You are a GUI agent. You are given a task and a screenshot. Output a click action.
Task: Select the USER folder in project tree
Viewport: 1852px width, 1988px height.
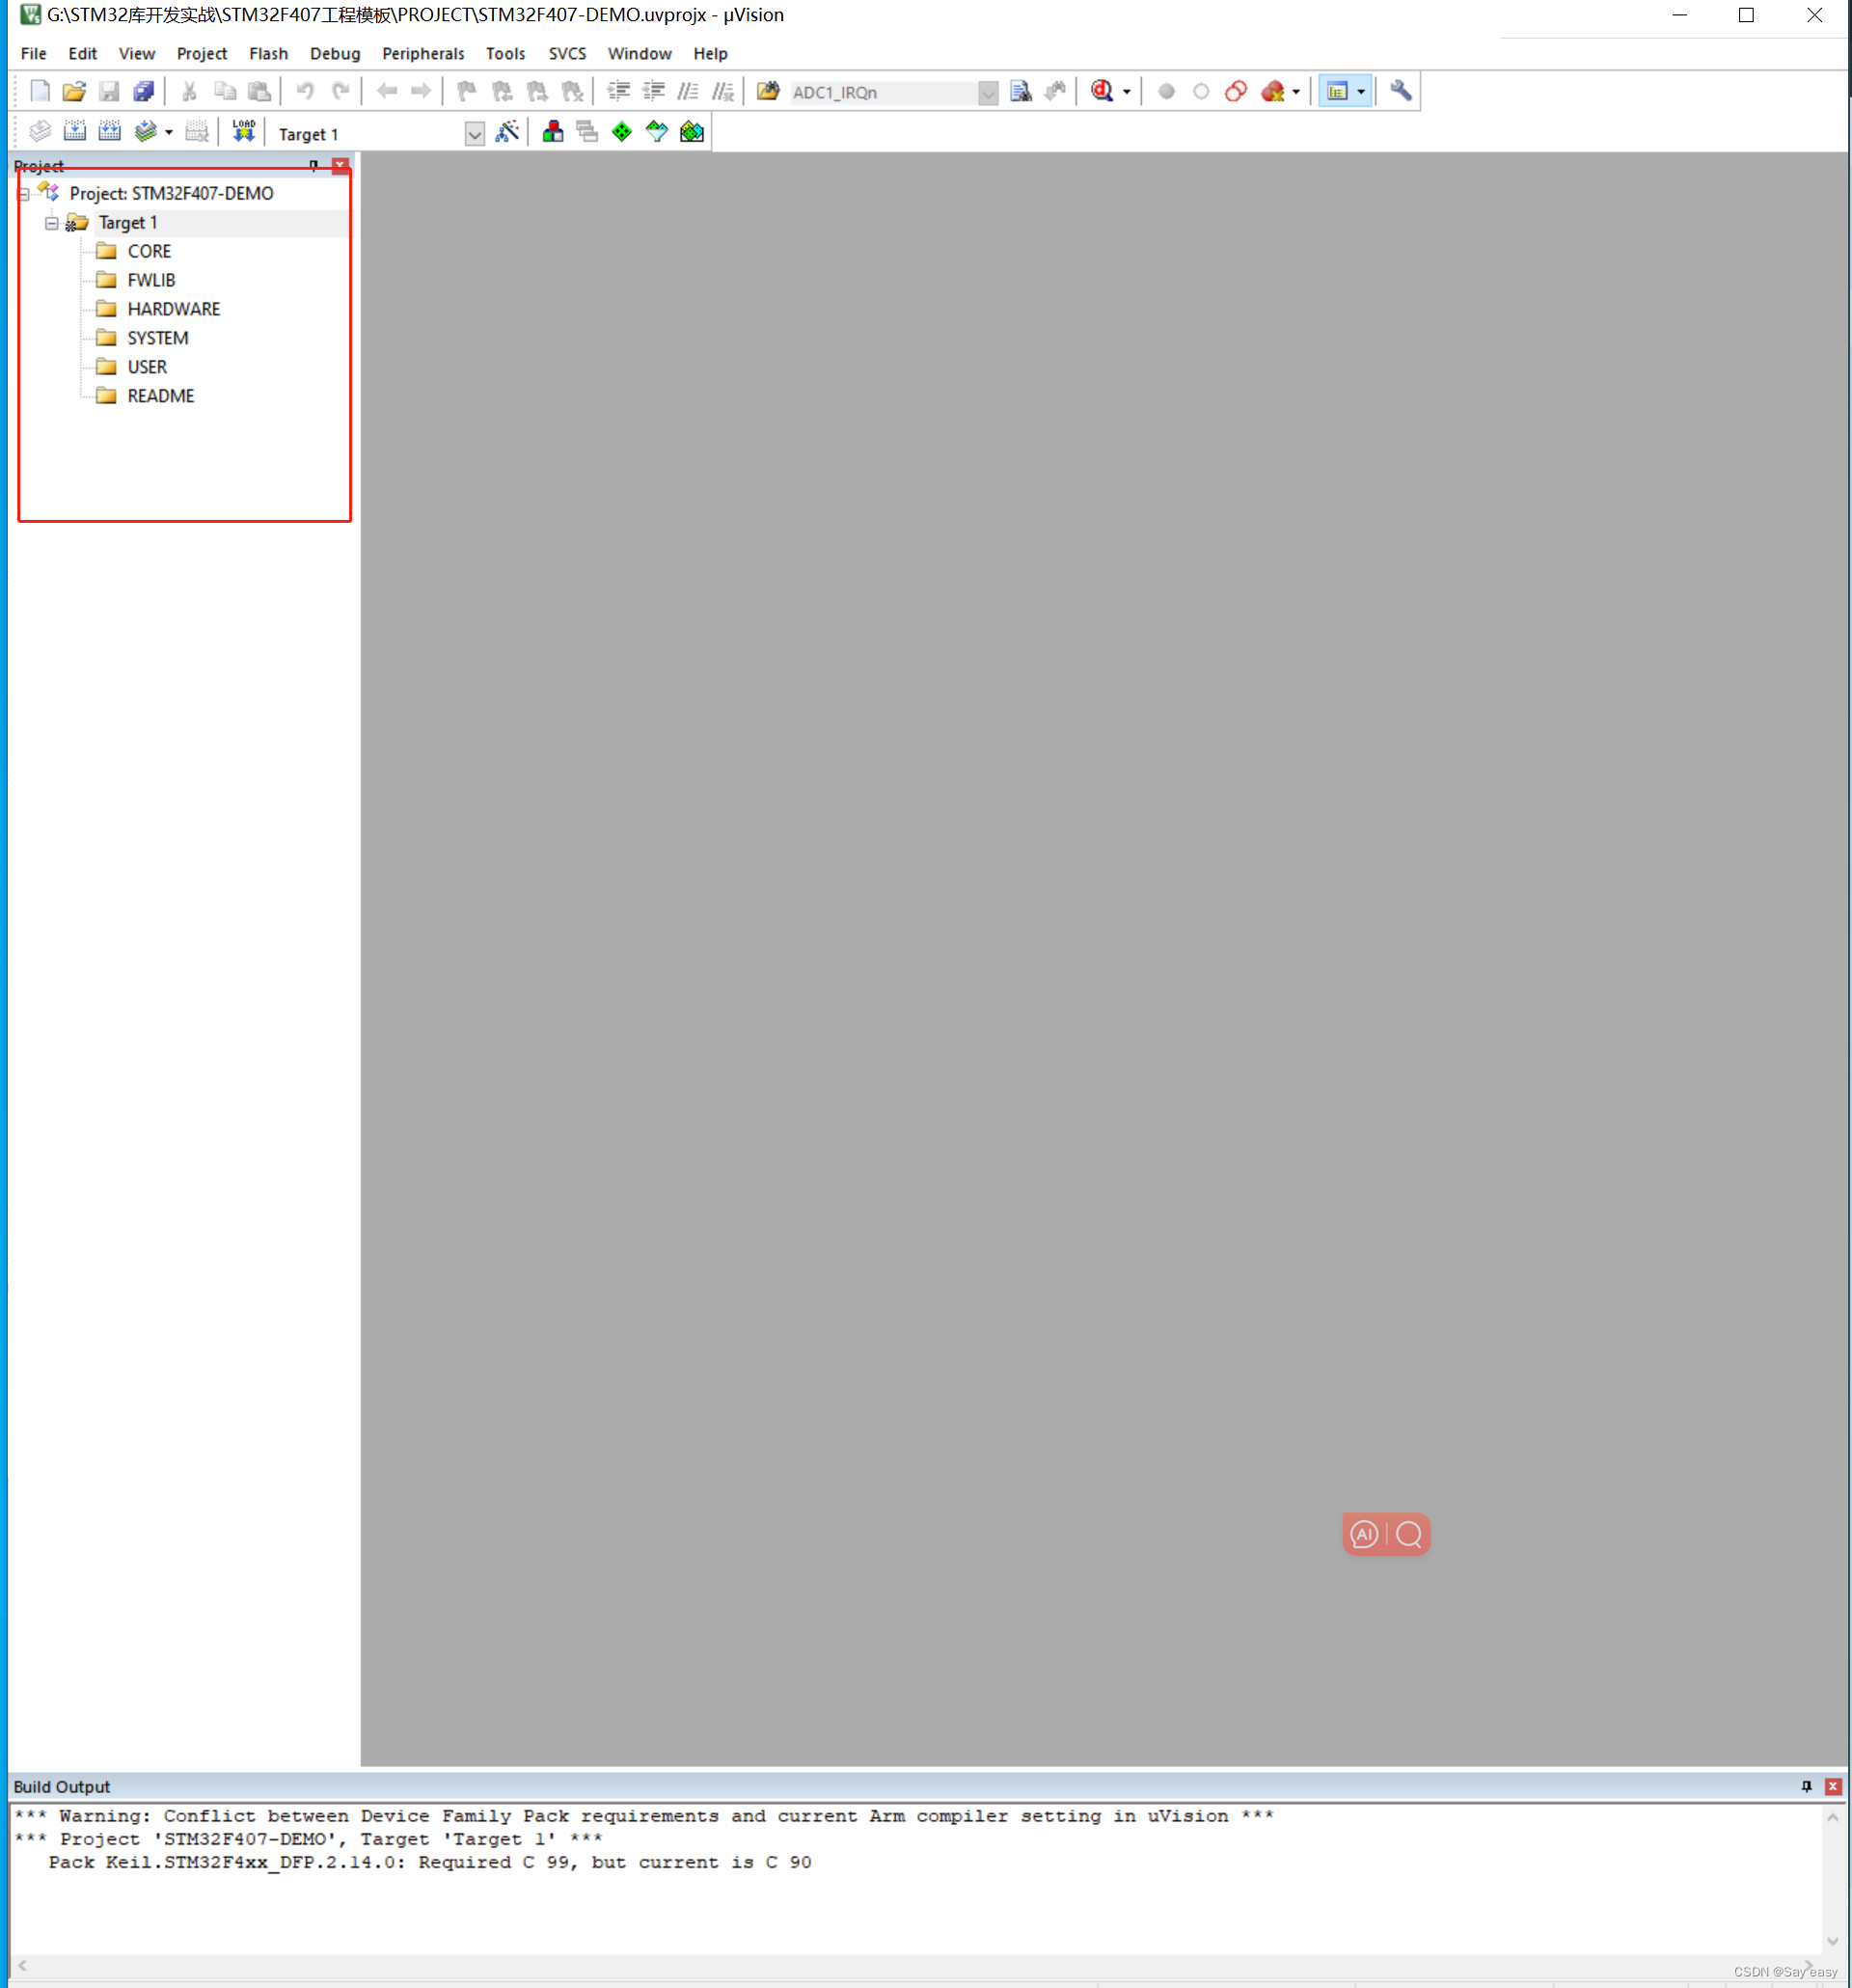tap(147, 368)
